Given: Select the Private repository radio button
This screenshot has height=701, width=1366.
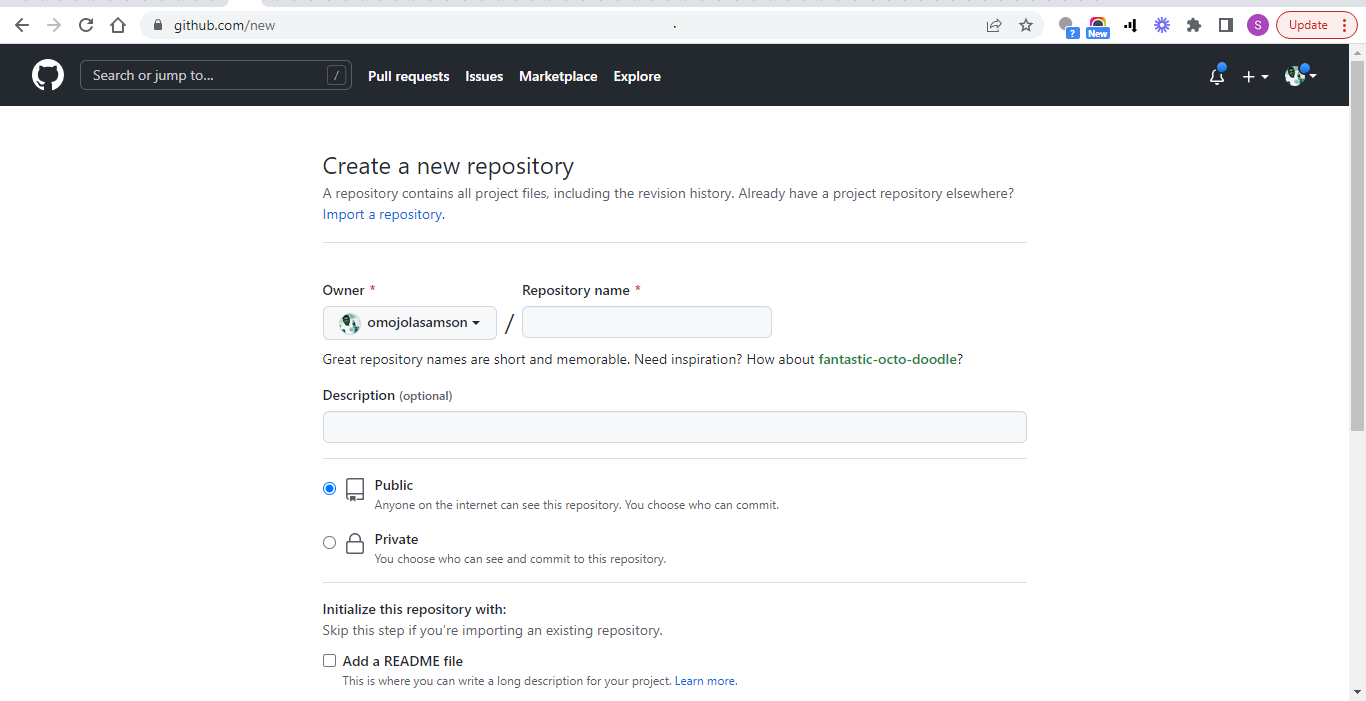Looking at the screenshot, I should [x=329, y=542].
